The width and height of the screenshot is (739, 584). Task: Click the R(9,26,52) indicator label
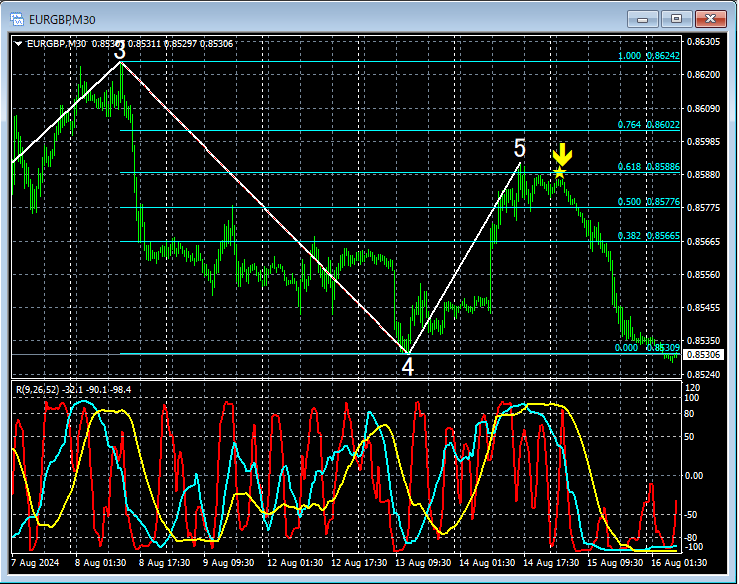tap(40, 389)
